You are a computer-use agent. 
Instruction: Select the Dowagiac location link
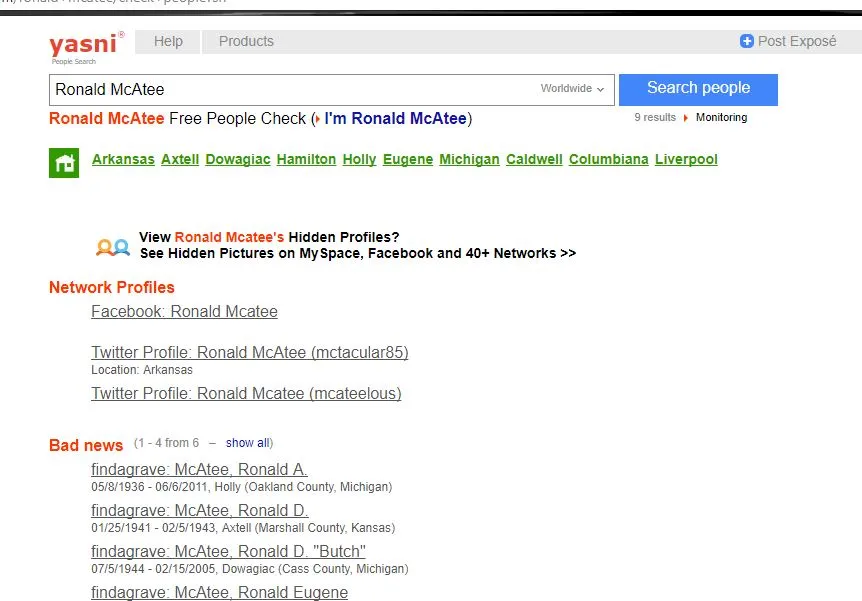237,159
